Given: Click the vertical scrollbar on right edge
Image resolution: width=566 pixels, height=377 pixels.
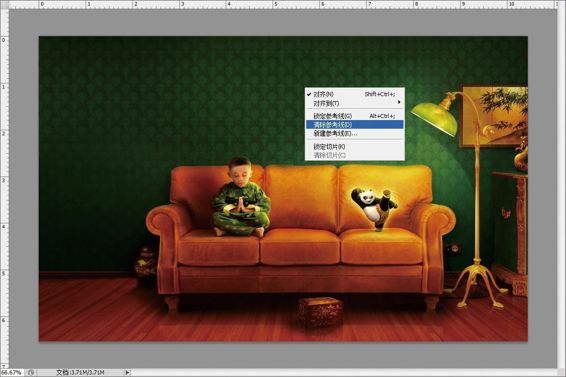Looking at the screenshot, I should (561, 188).
